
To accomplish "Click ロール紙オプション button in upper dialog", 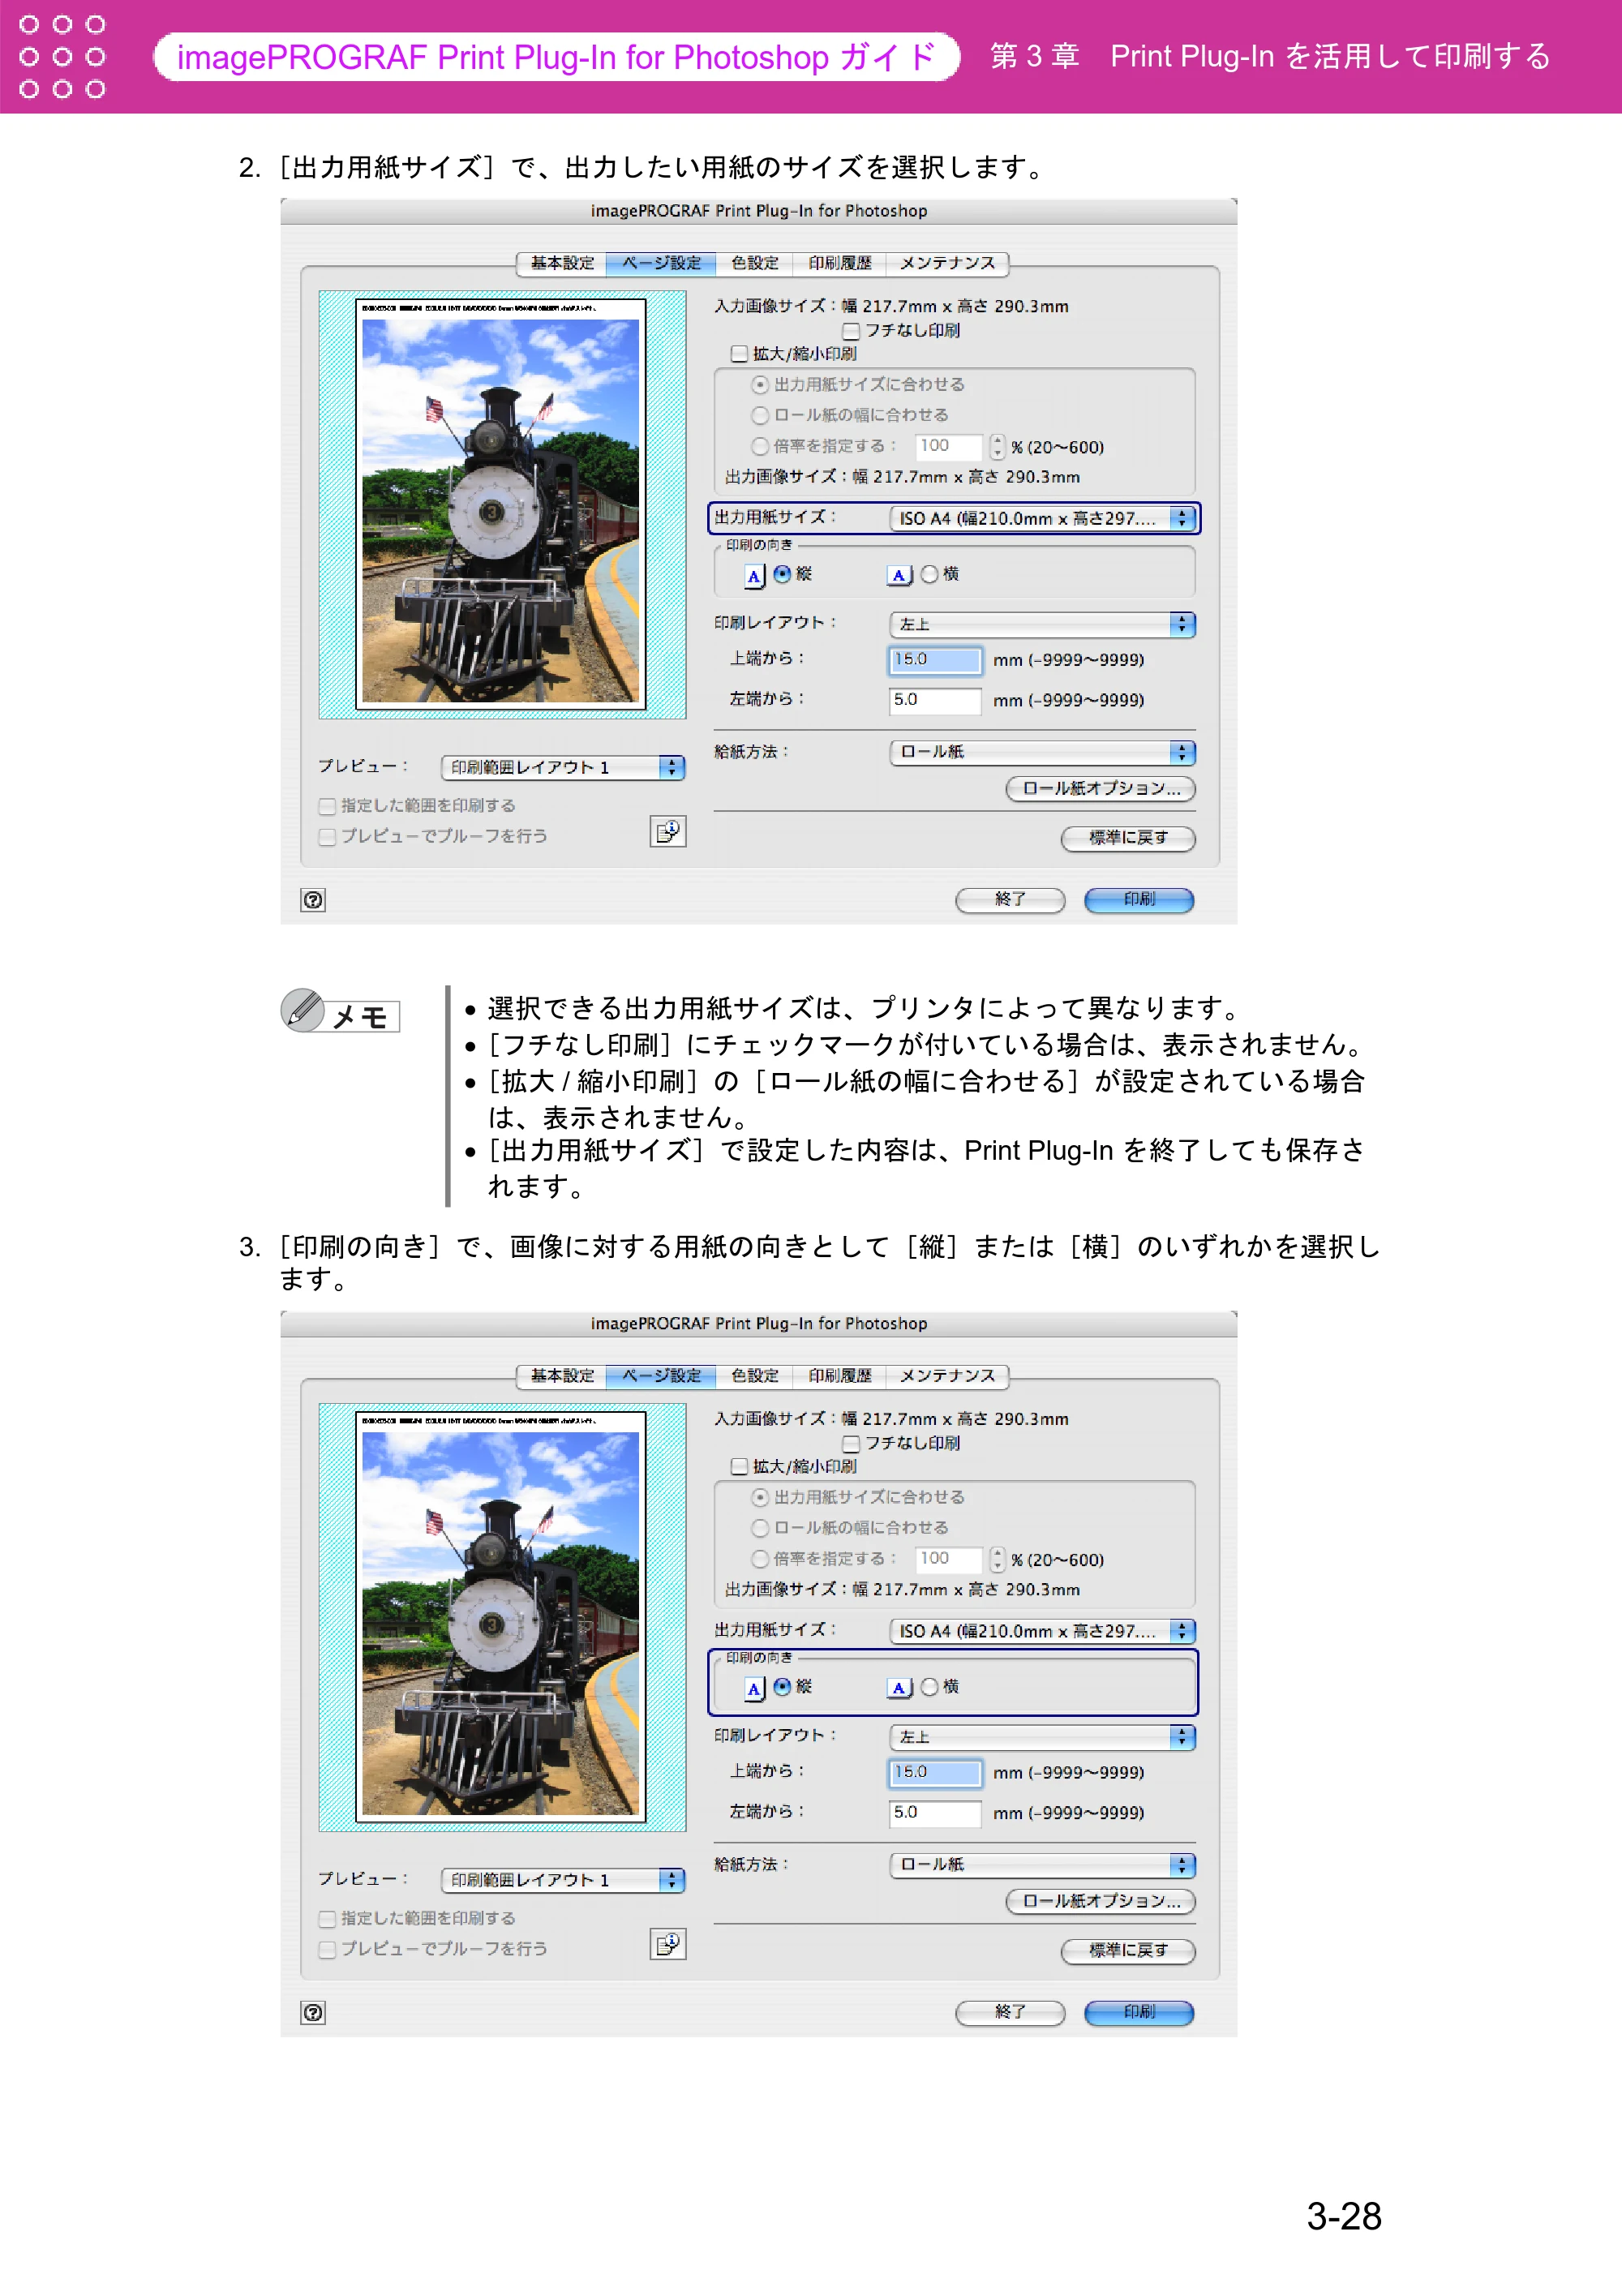I will [1100, 789].
